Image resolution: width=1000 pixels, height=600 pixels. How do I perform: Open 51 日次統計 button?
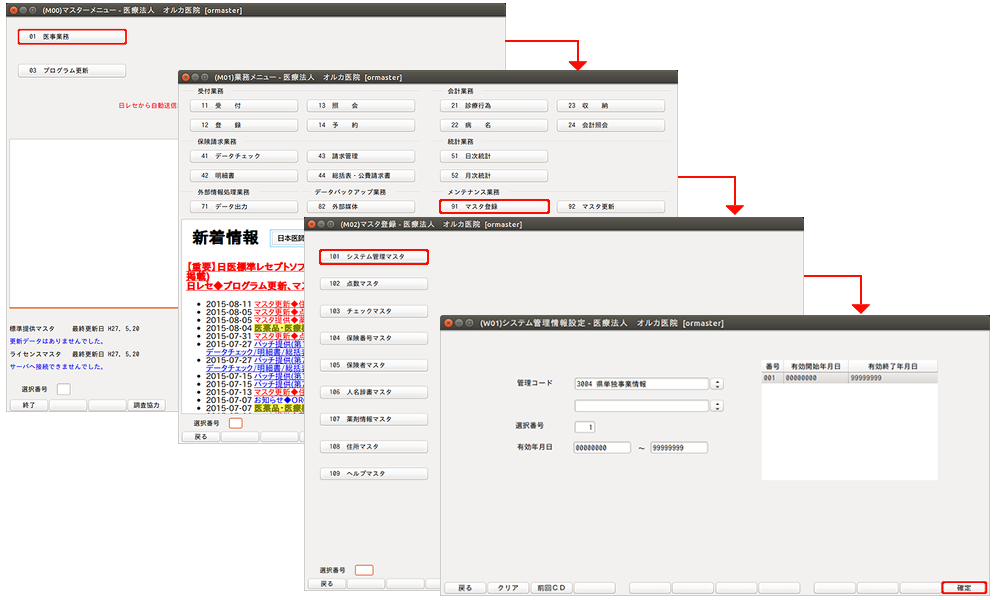click(494, 156)
